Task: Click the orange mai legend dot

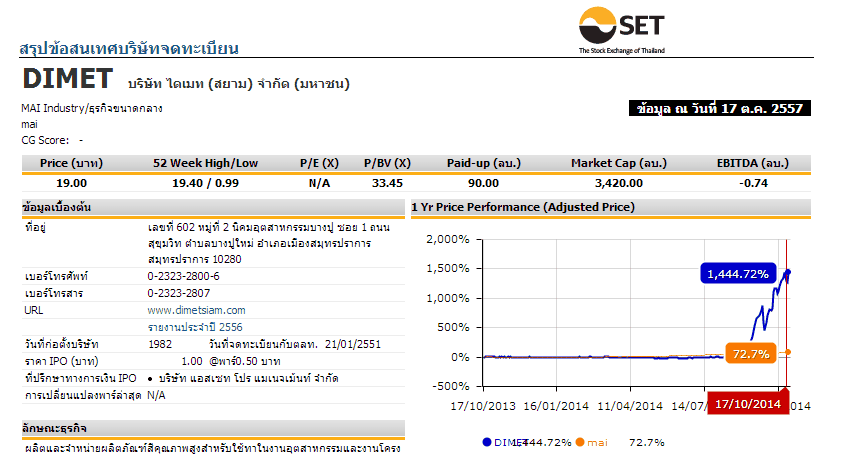Action: pos(580,442)
